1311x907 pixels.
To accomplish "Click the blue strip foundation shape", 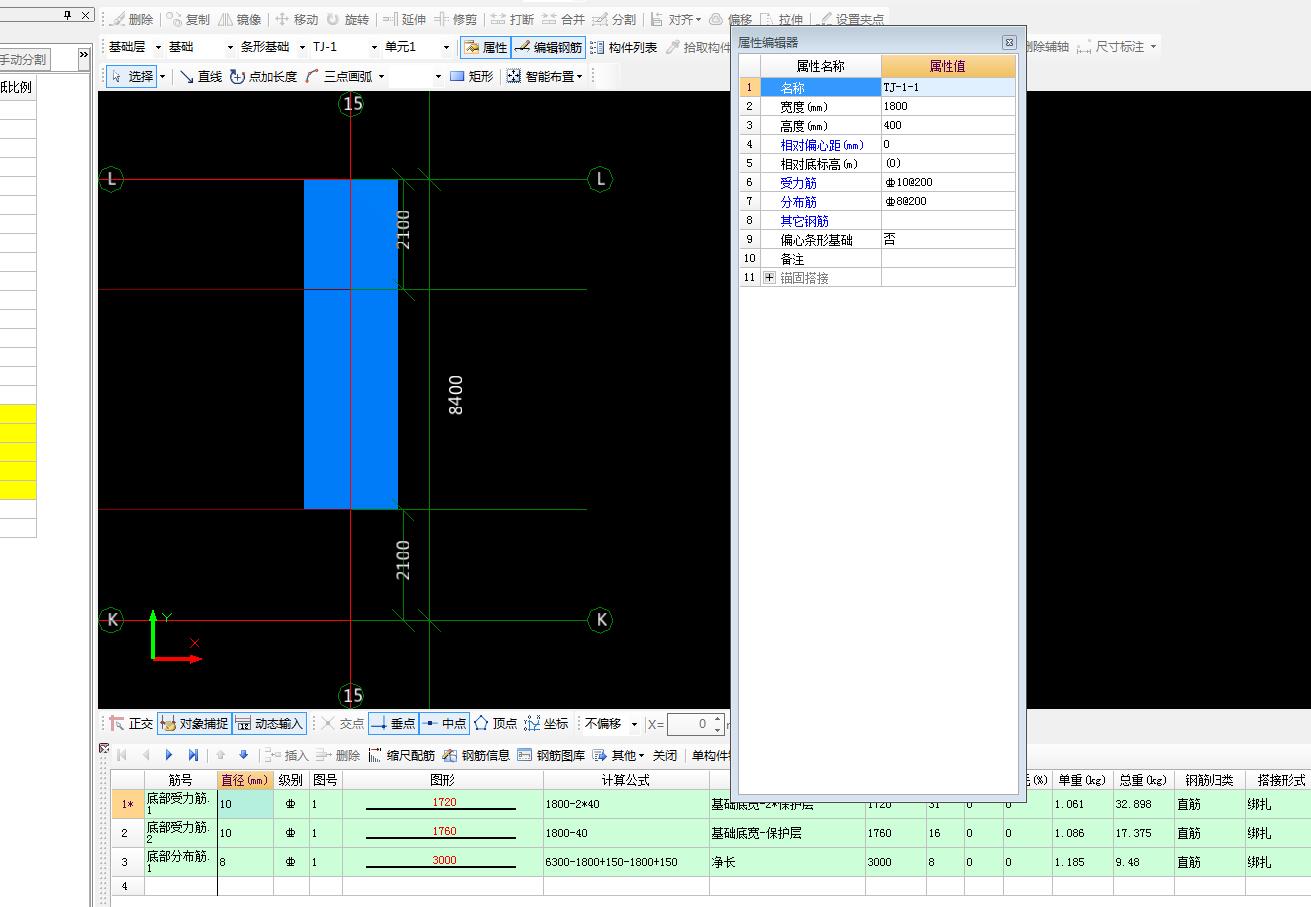I will point(351,344).
